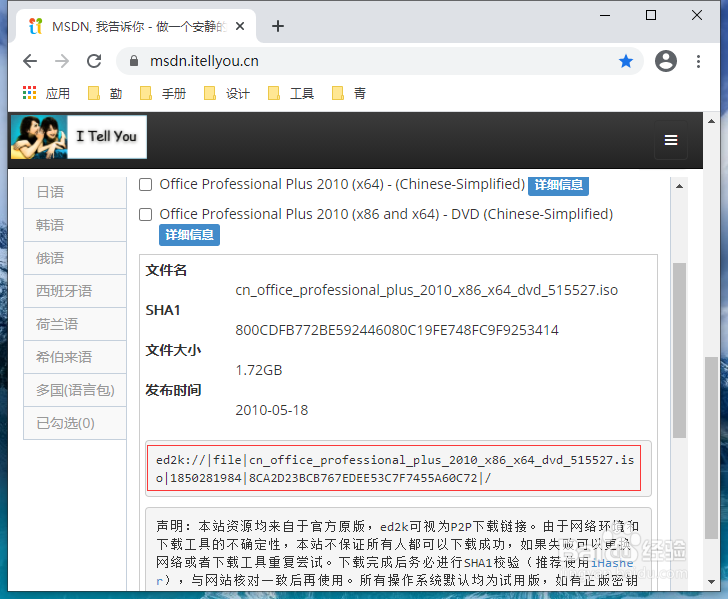Image resolution: width=728 pixels, height=599 pixels.
Task: Open the 设计 bookmark folder
Action: 227,93
